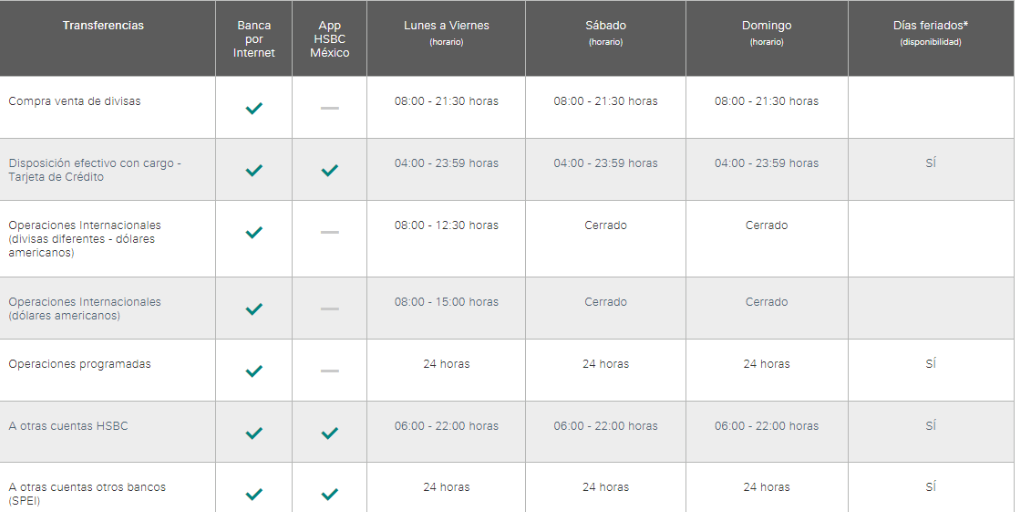Click App HSBC dash icon for Compra venta de divisas

(x=330, y=108)
